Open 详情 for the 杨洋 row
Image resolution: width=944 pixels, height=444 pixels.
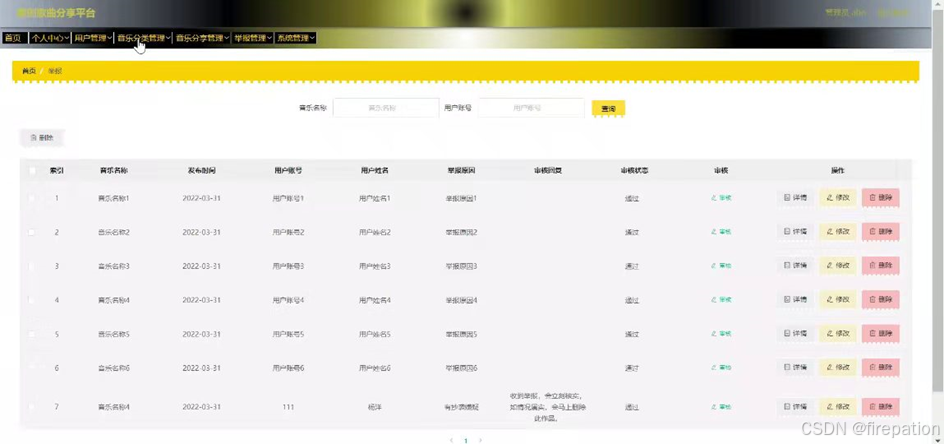(x=795, y=407)
